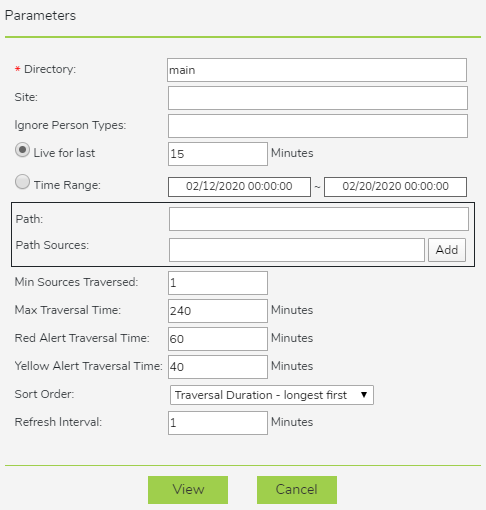
Task: Modify the Yellow Alert Traversal Time field
Action: click(218, 367)
